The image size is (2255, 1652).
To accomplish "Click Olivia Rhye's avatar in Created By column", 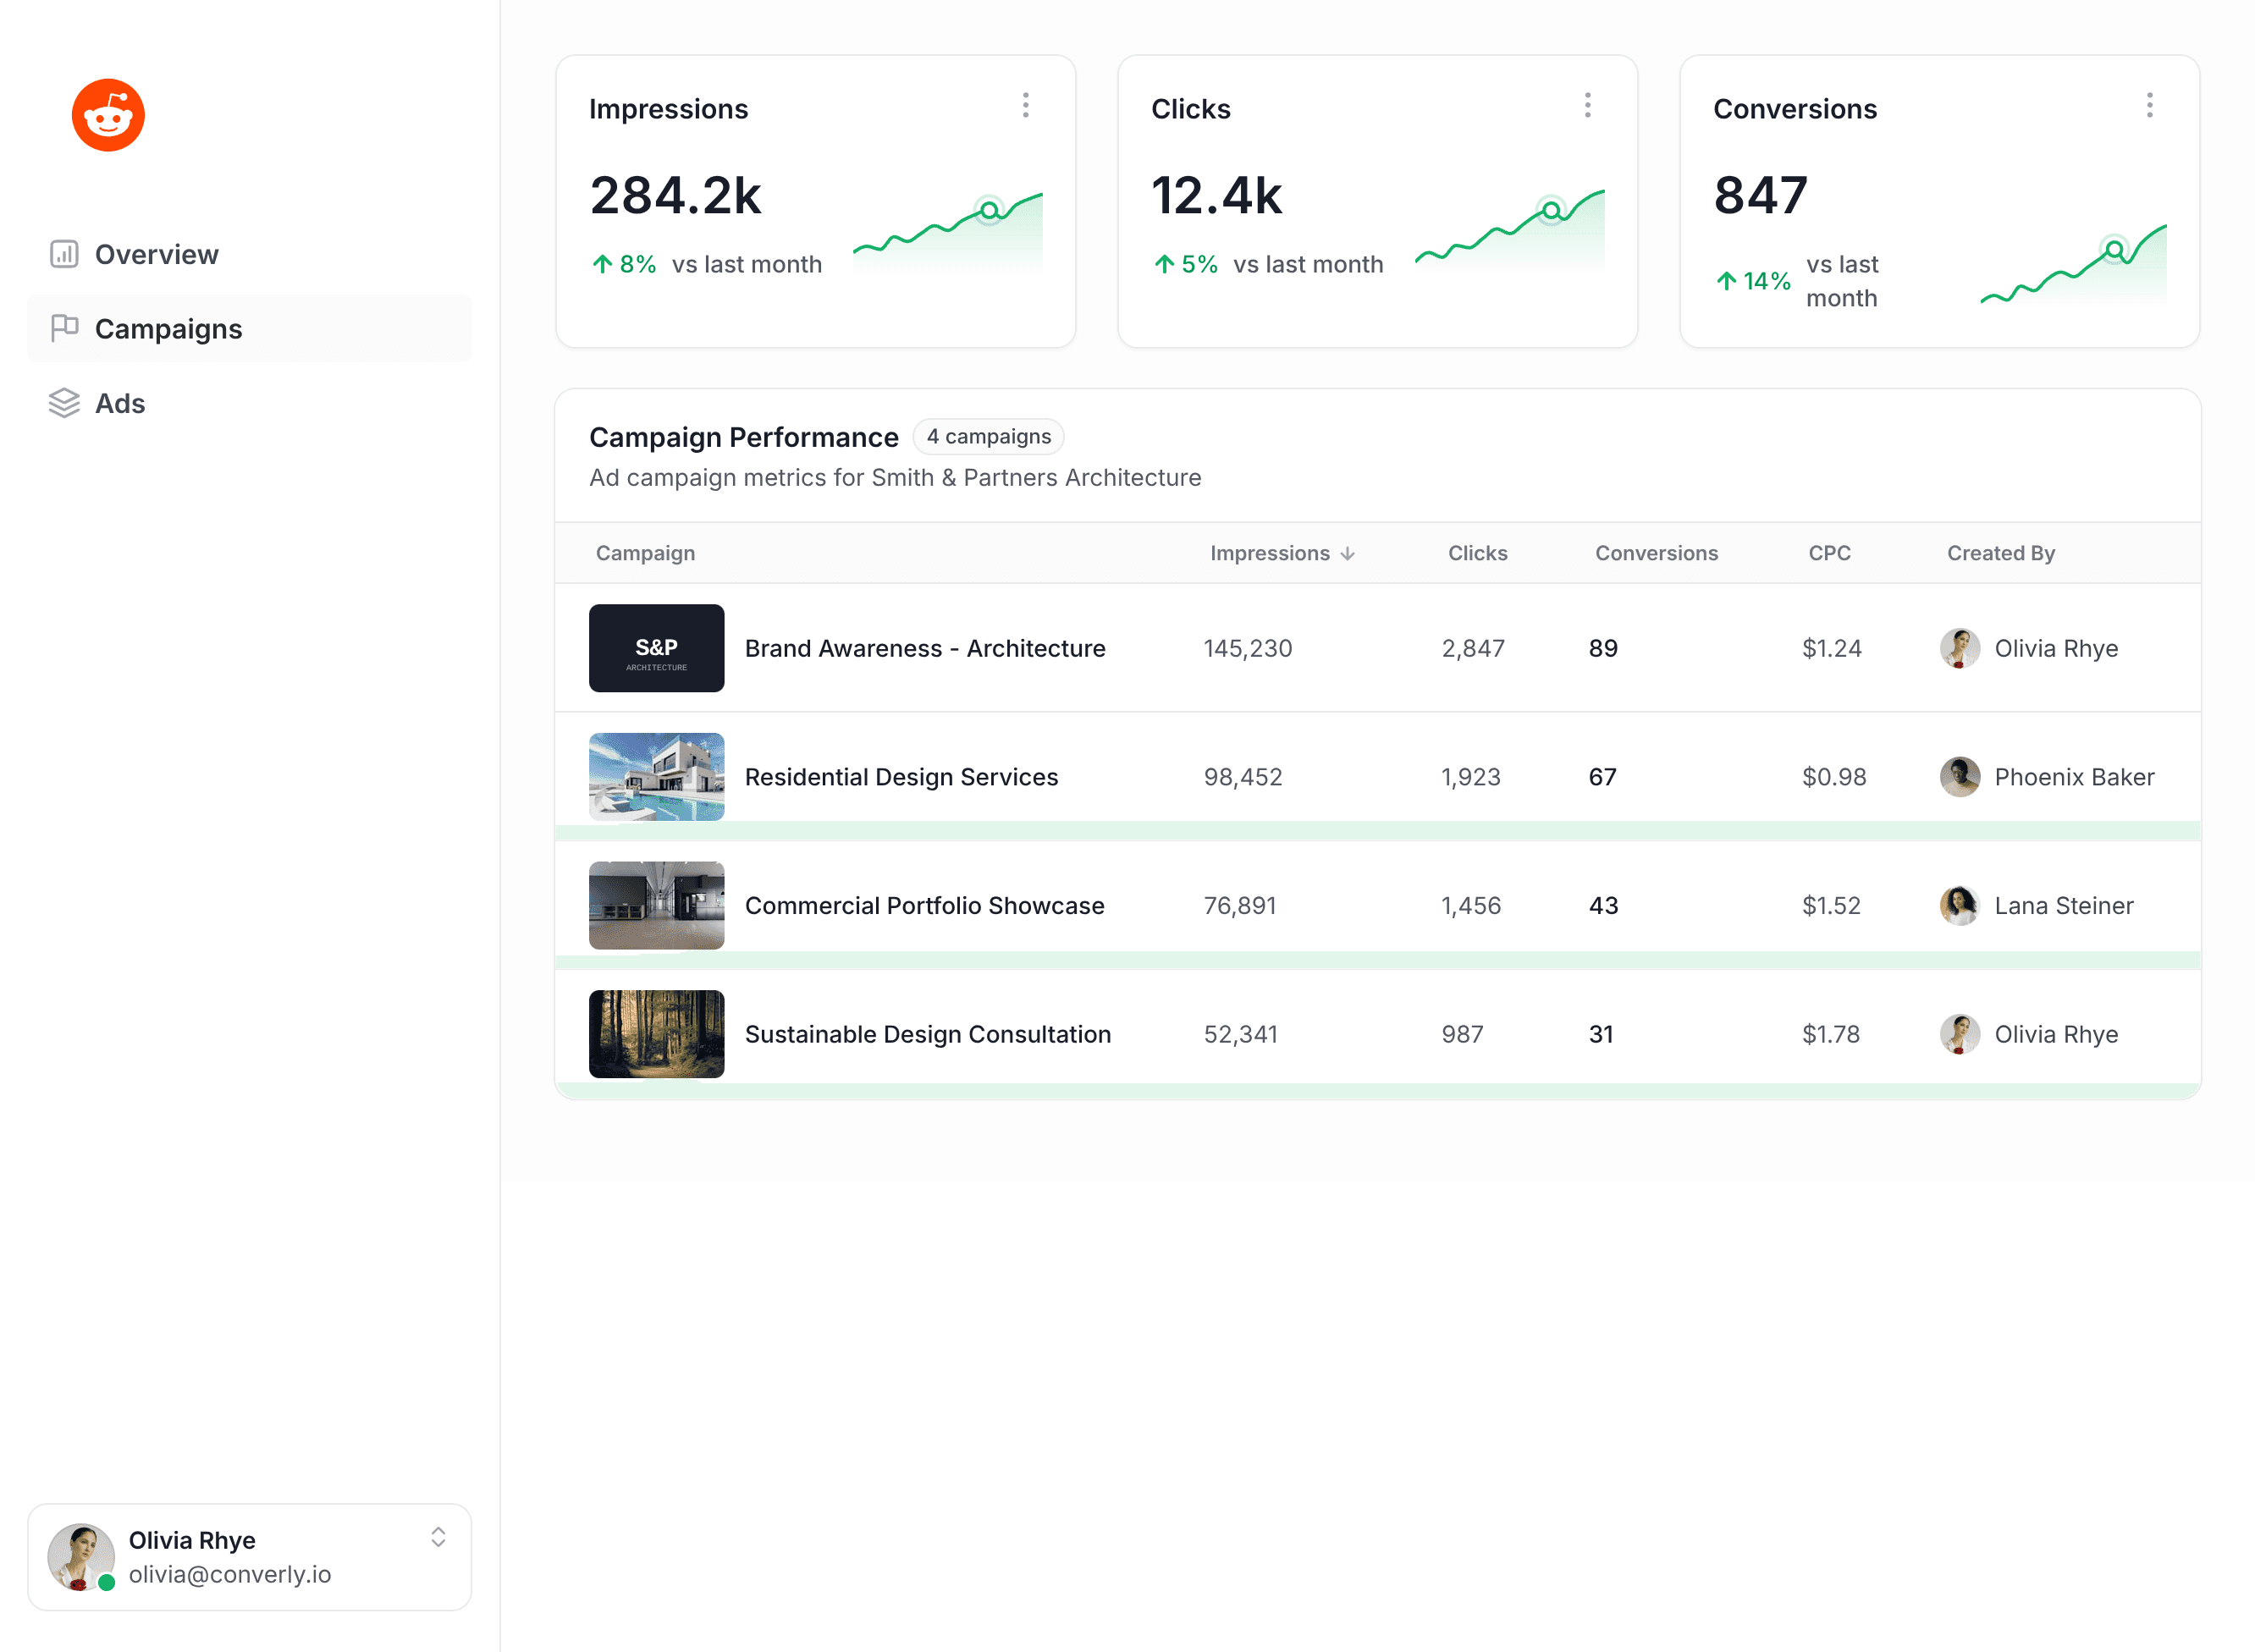I will pyautogui.click(x=1961, y=648).
